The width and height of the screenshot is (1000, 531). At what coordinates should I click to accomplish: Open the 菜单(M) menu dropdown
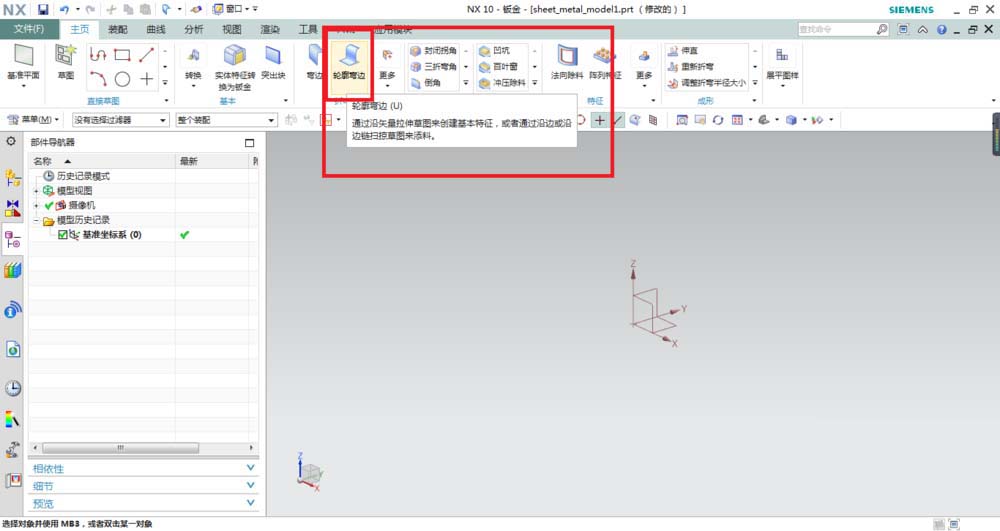pos(33,120)
